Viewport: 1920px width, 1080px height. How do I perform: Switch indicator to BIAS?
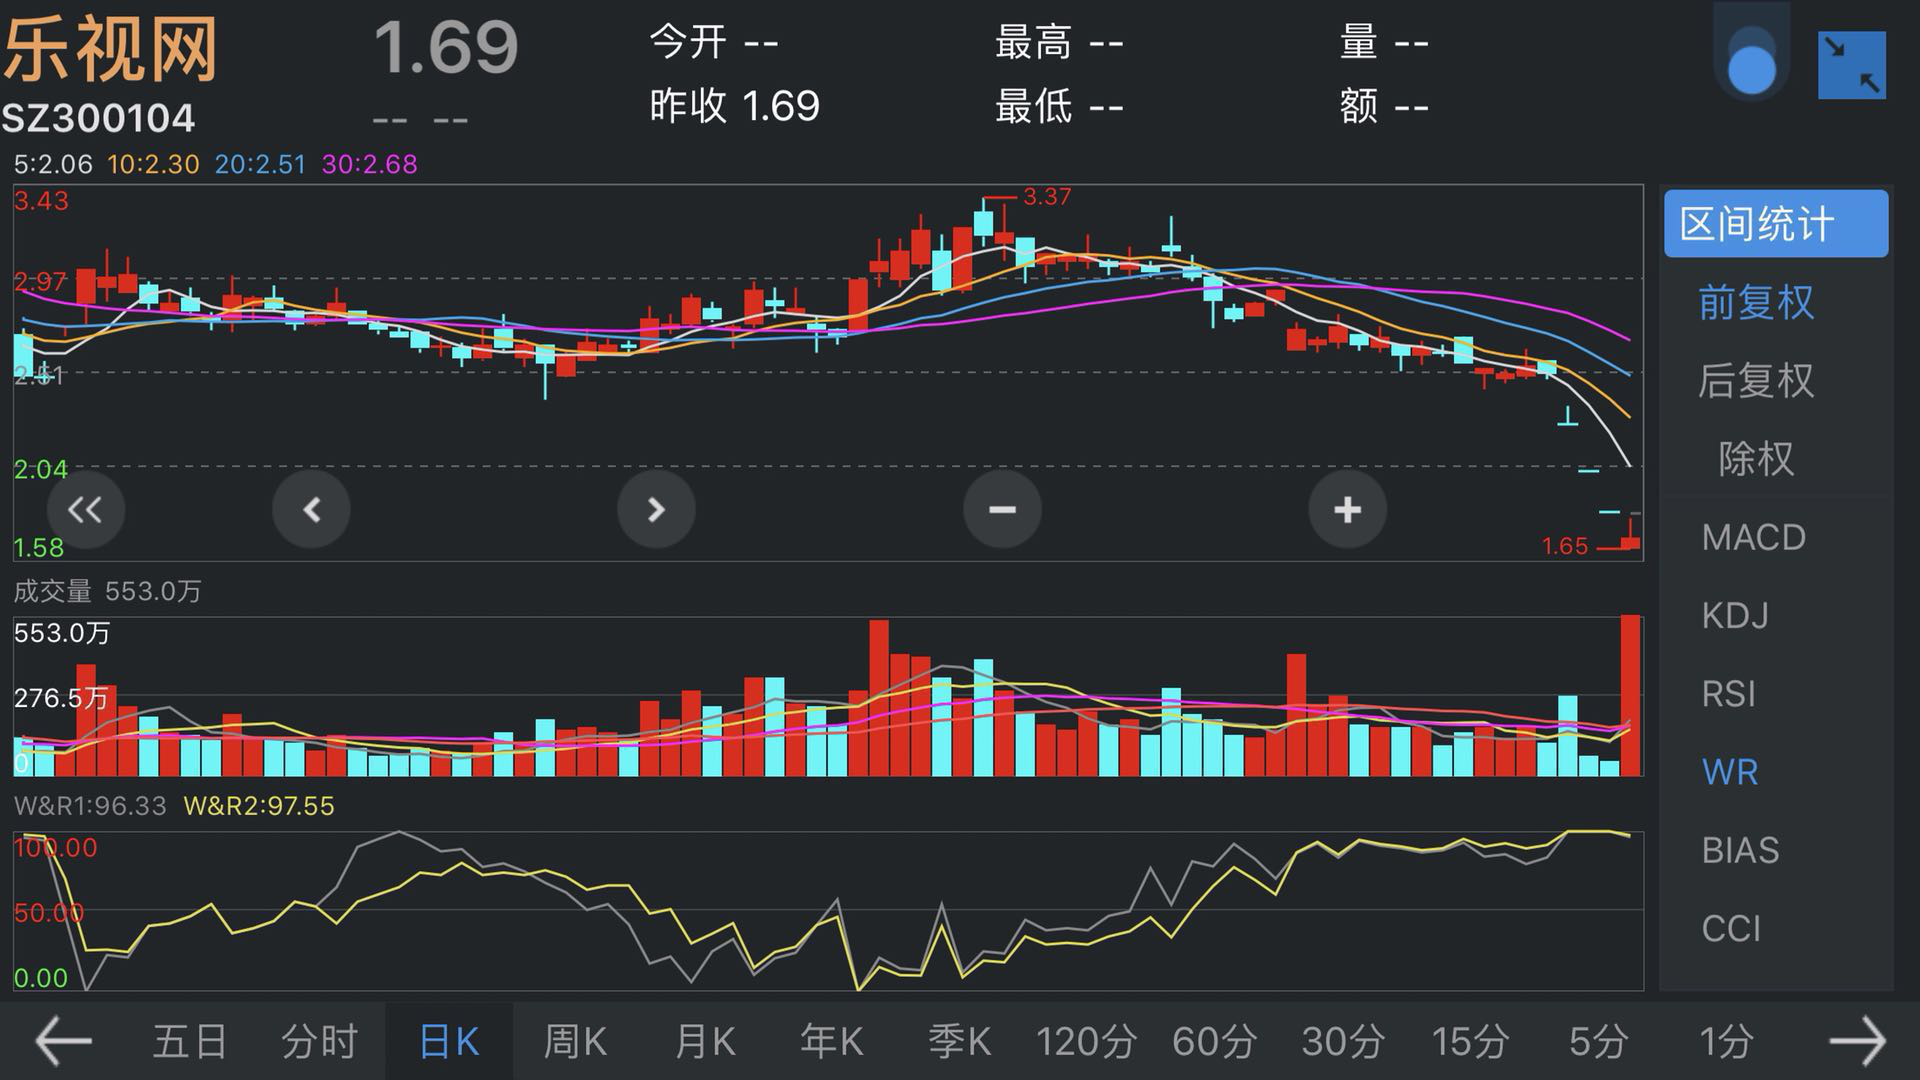pos(1741,850)
